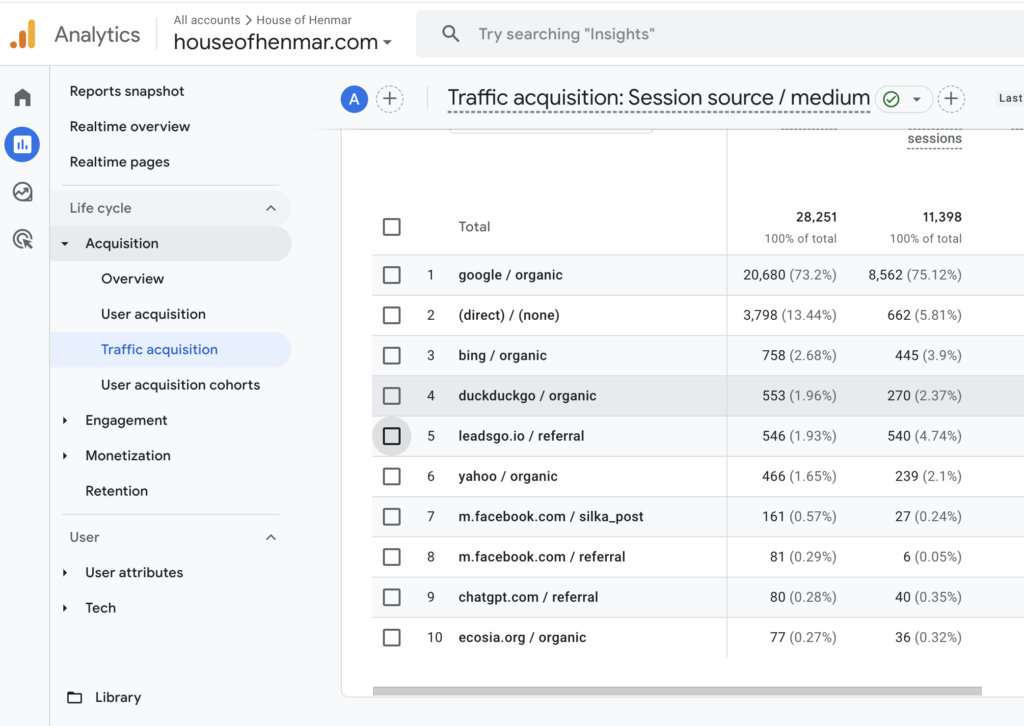Click the 'duckduckgo / organic' source cell
Viewport: 1024px width, 726px height.
pyautogui.click(x=527, y=396)
